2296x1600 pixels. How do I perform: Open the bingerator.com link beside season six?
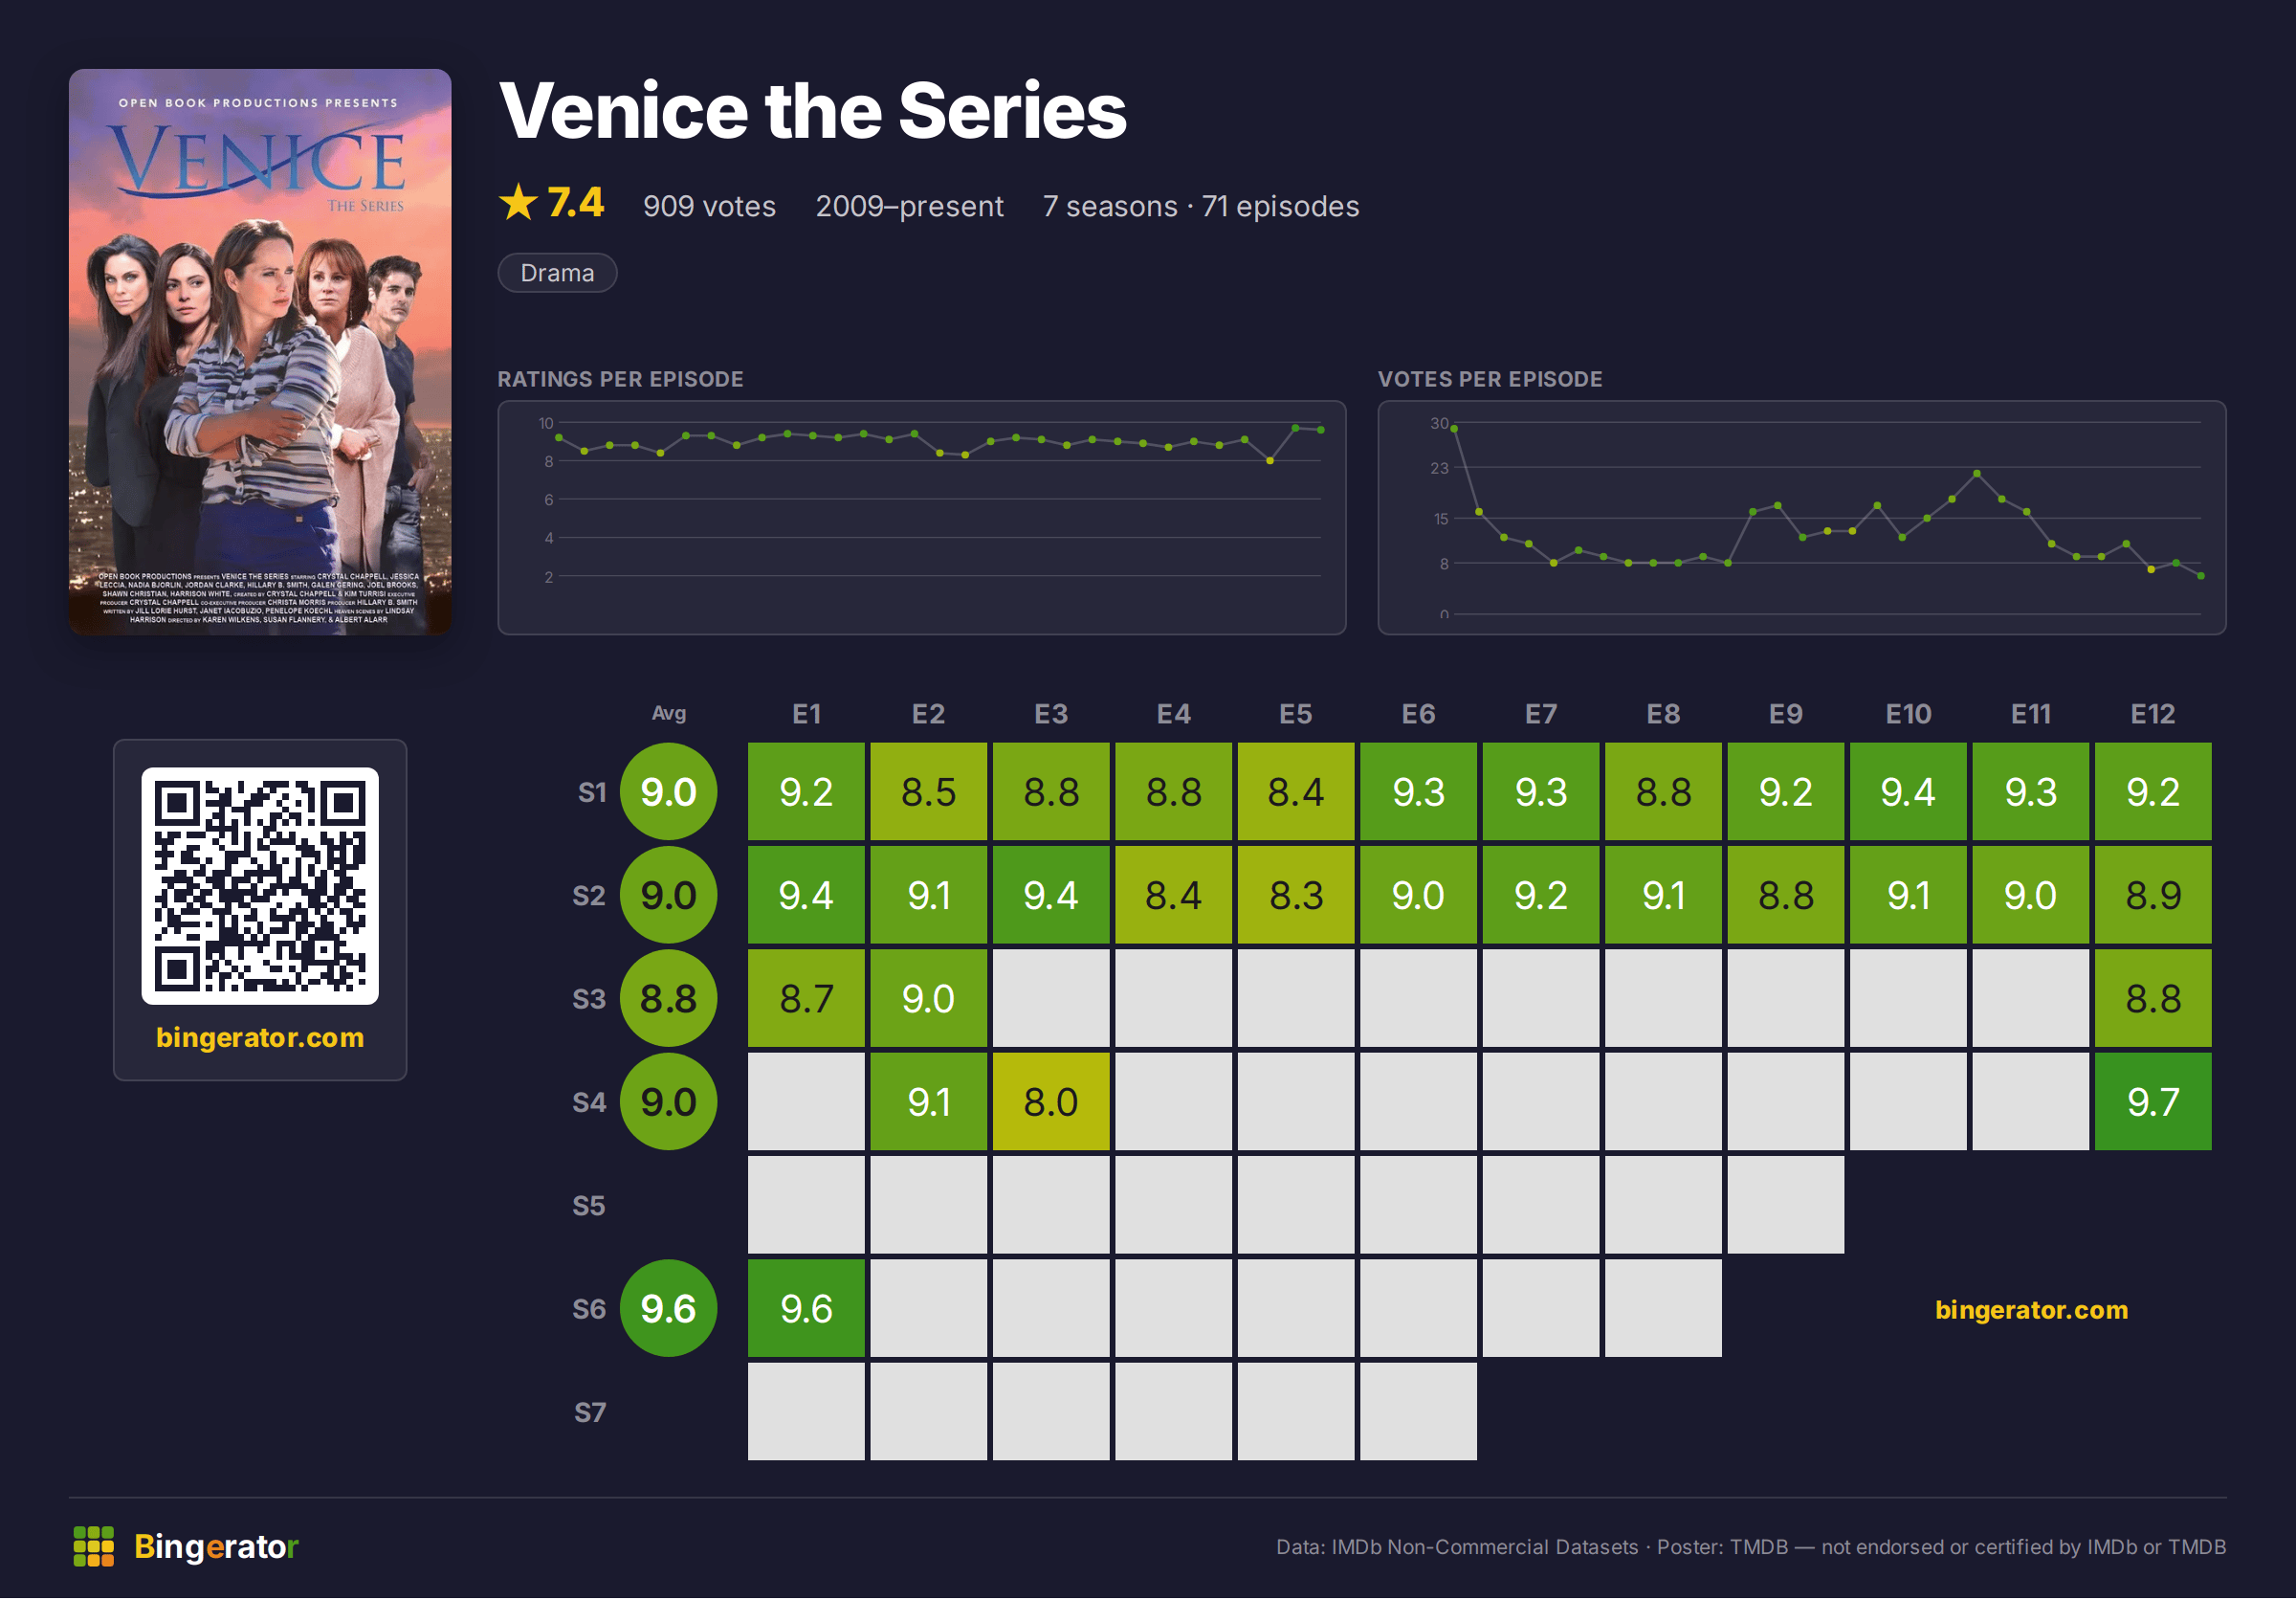[2031, 1310]
